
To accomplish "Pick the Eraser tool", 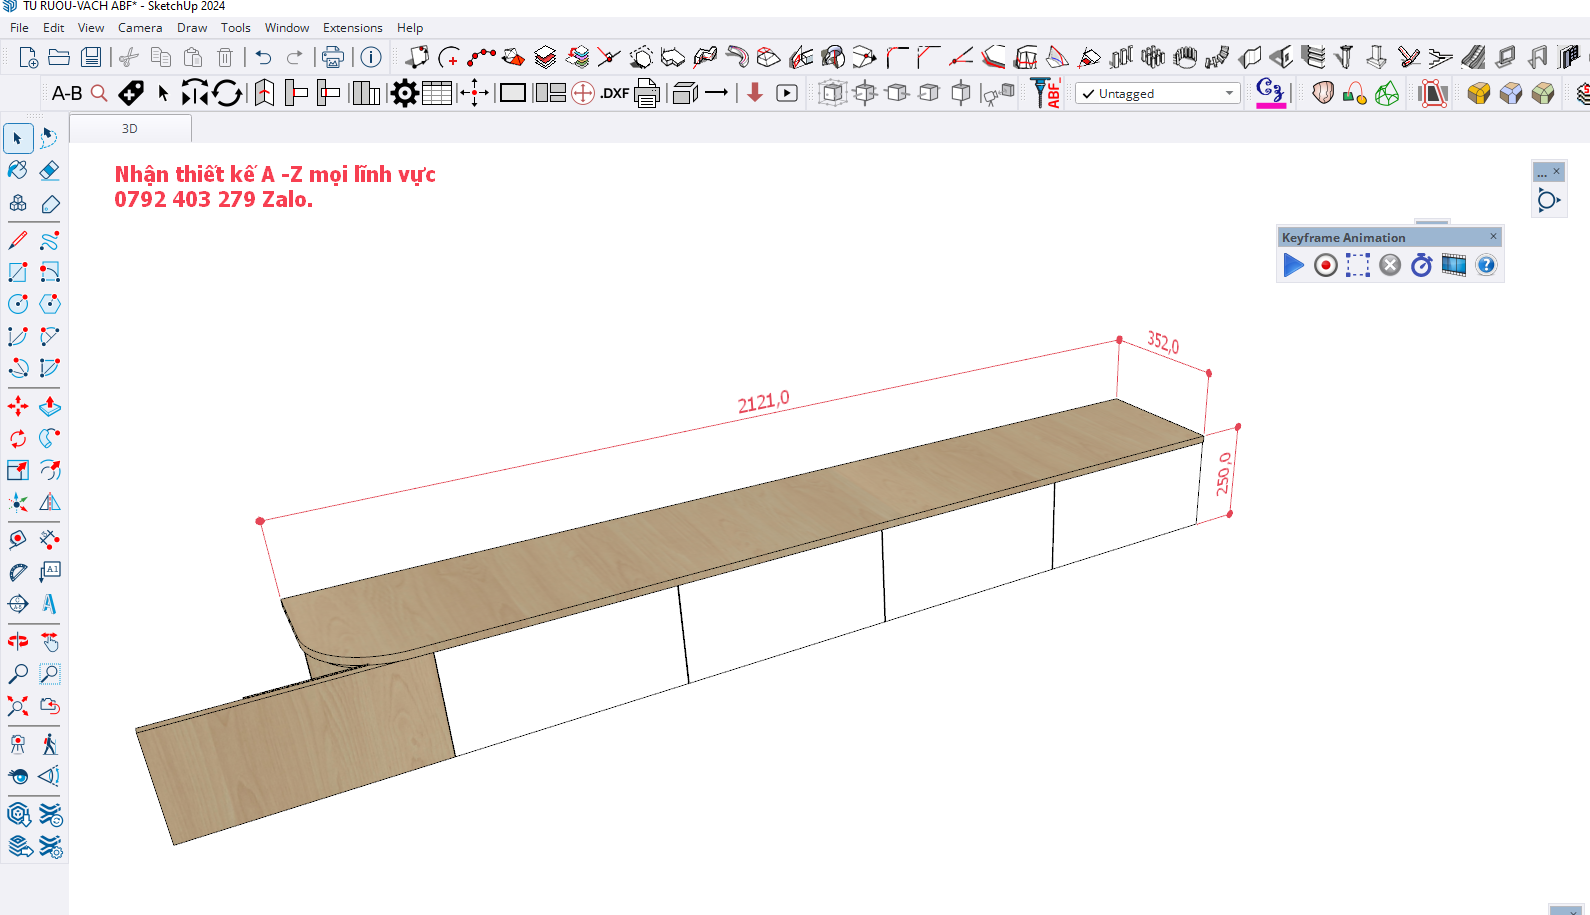I will 50,170.
